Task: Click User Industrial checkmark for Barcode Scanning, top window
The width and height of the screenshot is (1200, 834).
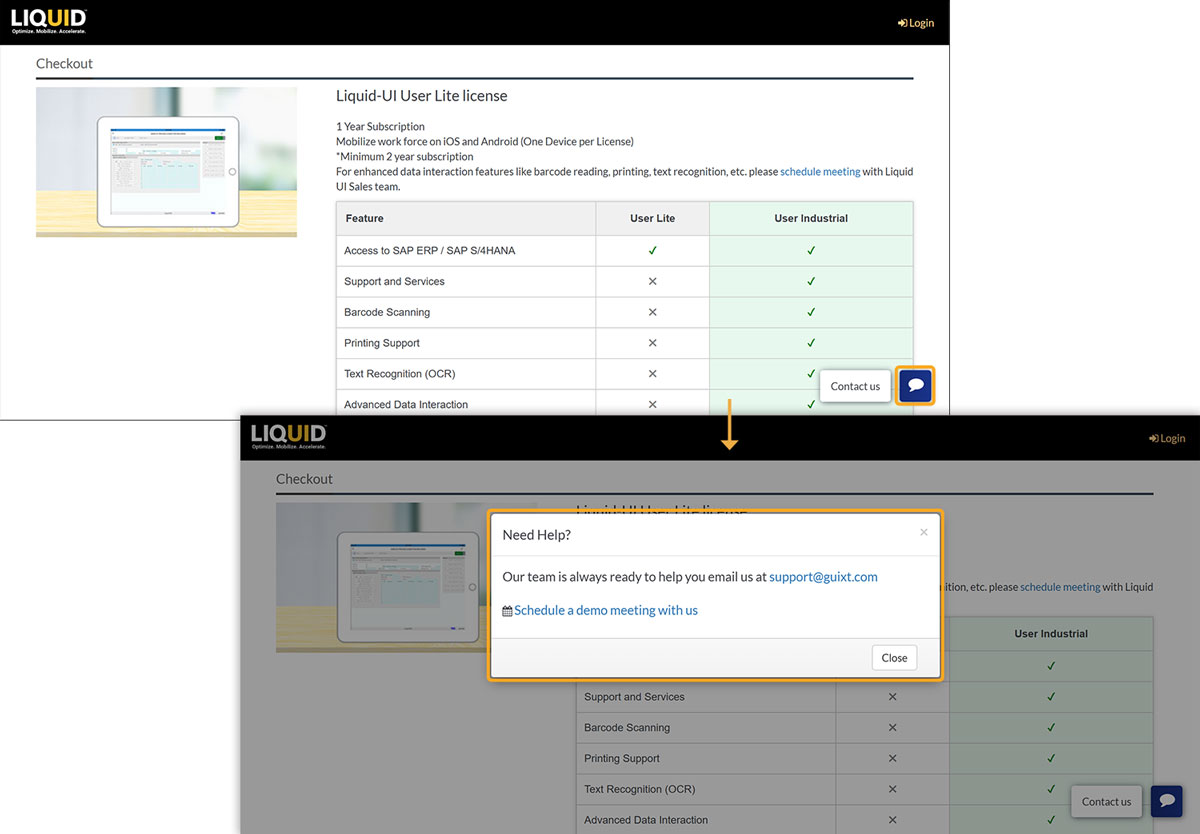Action: [x=811, y=312]
